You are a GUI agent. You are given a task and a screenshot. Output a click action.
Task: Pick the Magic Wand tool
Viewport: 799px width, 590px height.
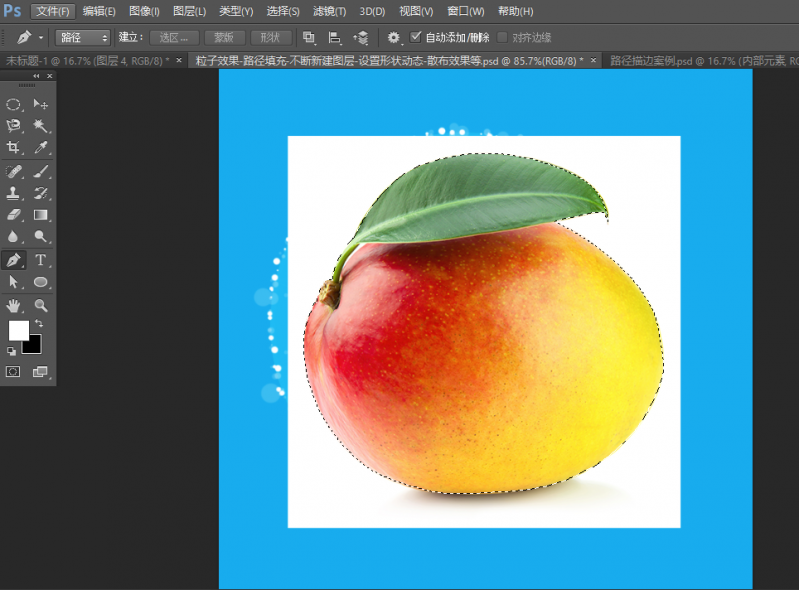point(41,126)
